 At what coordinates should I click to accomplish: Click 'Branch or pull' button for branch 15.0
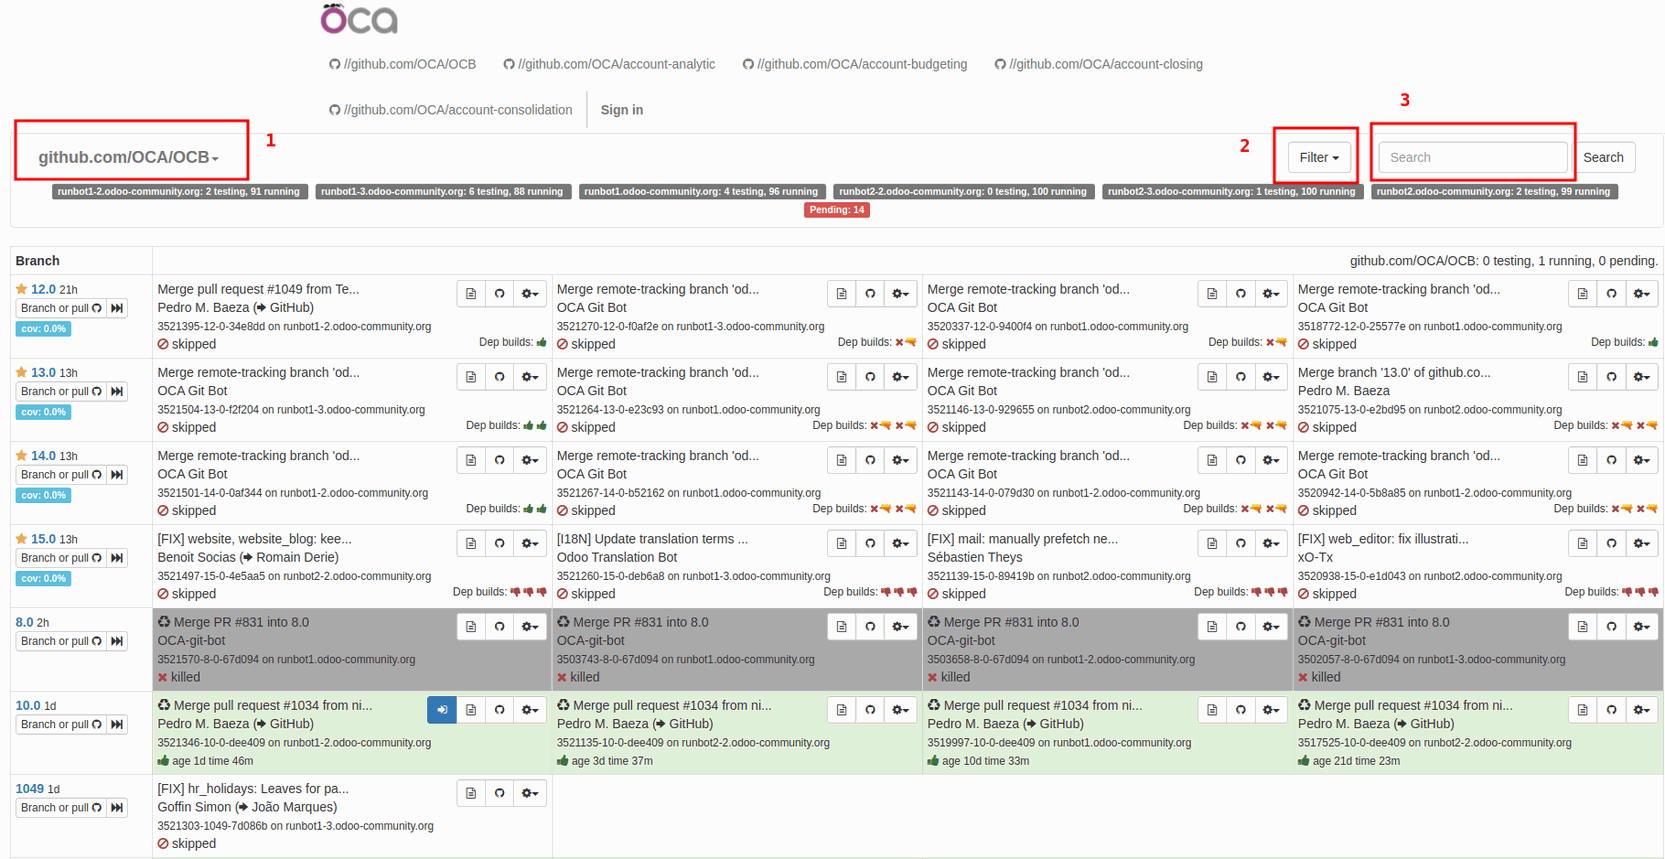pyautogui.click(x=61, y=558)
